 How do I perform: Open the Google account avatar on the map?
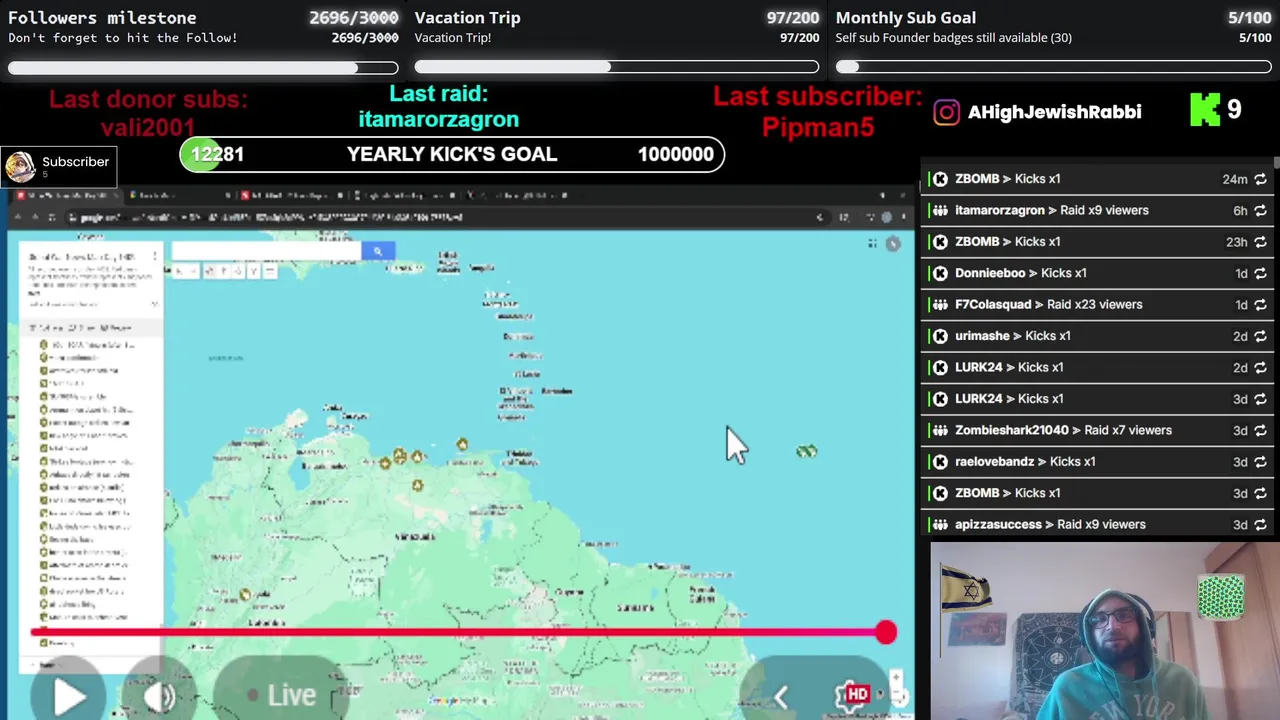(x=893, y=243)
